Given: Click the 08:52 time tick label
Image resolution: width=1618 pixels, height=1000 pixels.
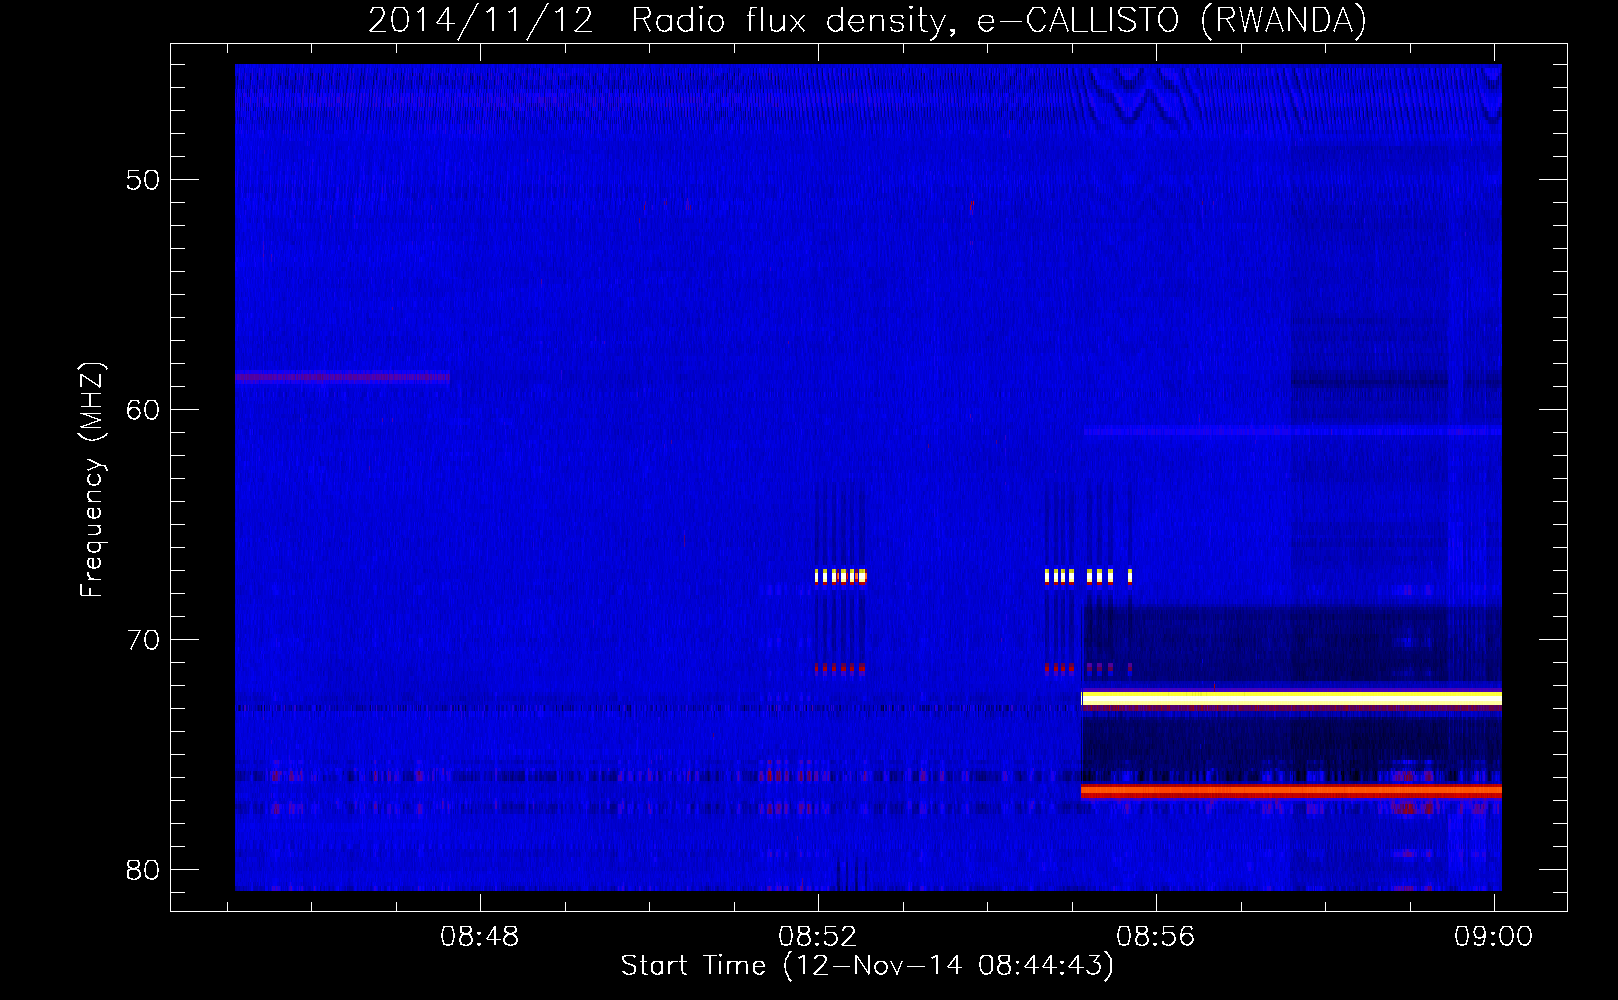Looking at the screenshot, I should pos(818,936).
